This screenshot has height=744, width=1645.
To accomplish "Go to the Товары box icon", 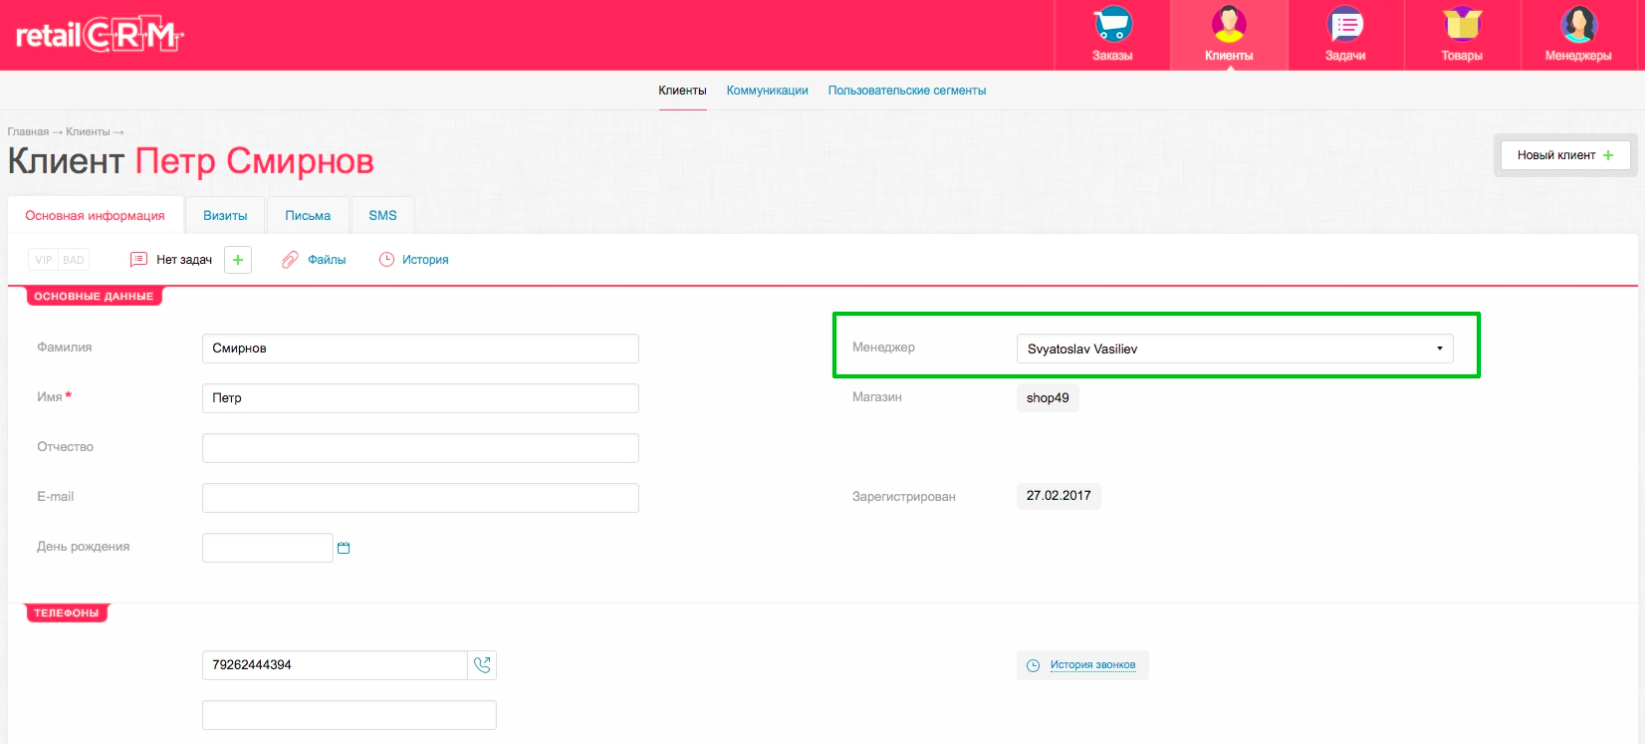I will (x=1461, y=25).
